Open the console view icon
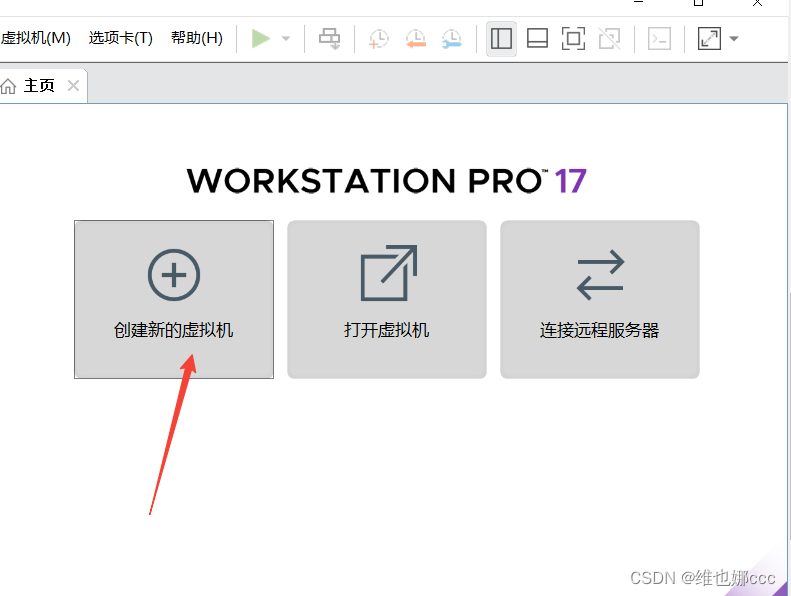 (x=659, y=38)
